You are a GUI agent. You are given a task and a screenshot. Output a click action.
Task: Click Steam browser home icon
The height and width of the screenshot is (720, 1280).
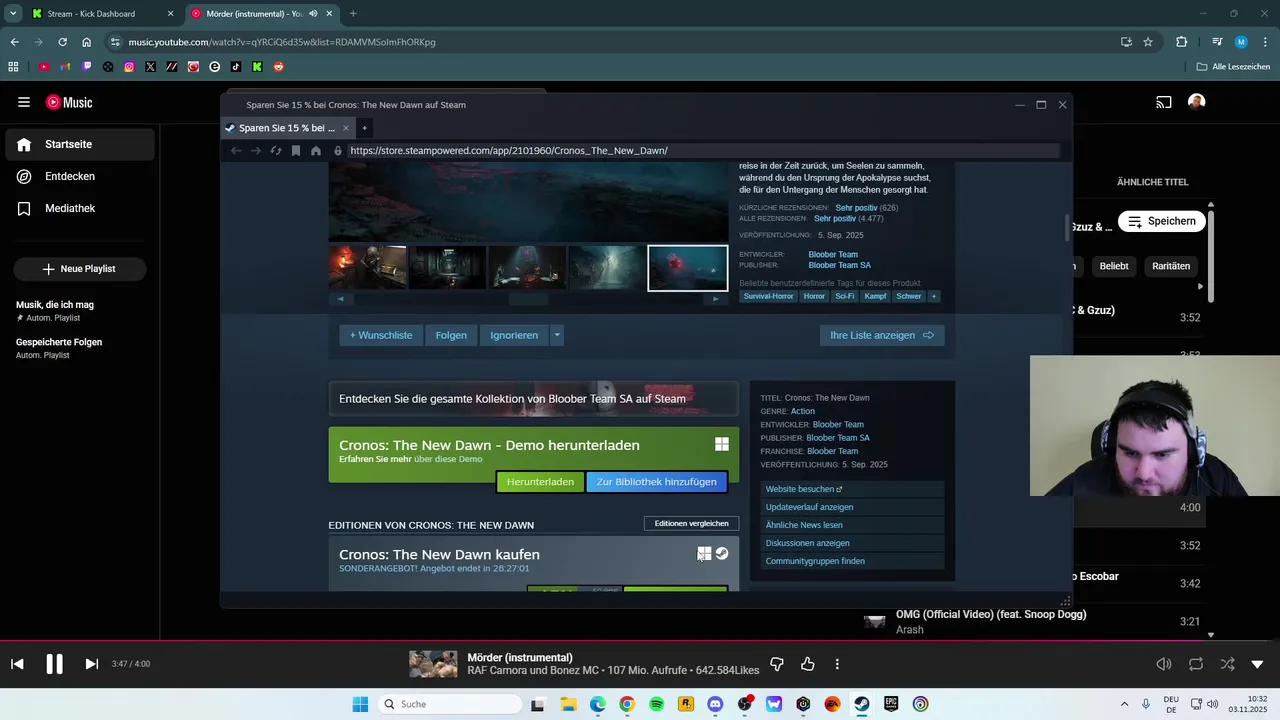[x=316, y=151]
